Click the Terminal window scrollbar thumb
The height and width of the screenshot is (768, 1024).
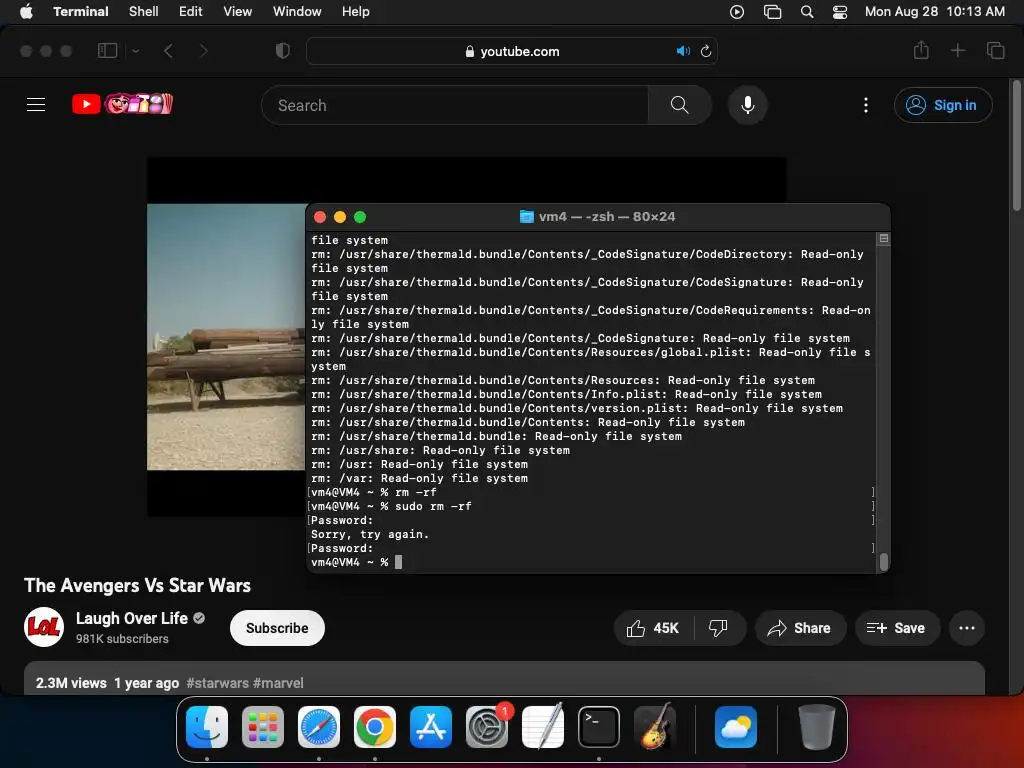tap(884, 562)
